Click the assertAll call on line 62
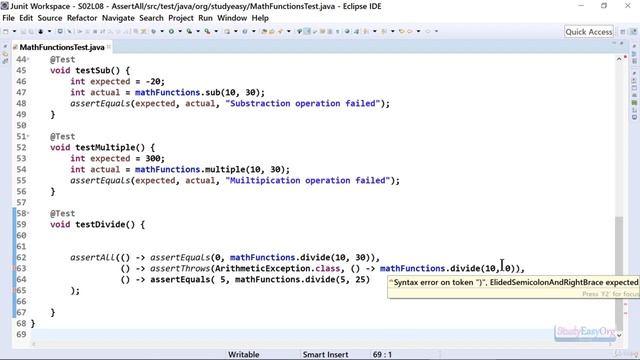Image resolution: width=640 pixels, height=360 pixels. [93, 258]
